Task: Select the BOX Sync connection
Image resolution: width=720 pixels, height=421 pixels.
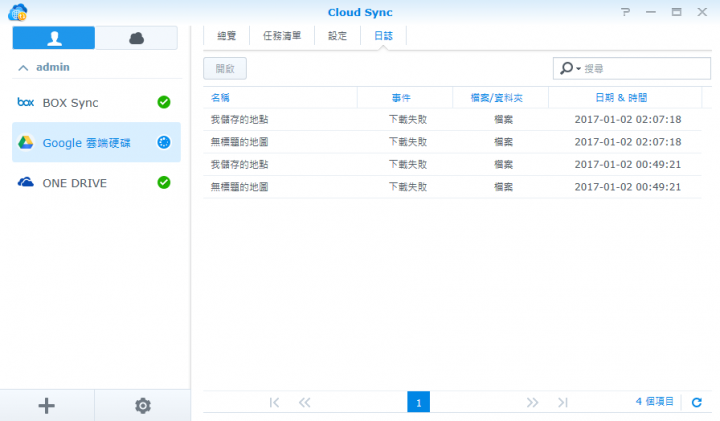Action: [x=96, y=102]
